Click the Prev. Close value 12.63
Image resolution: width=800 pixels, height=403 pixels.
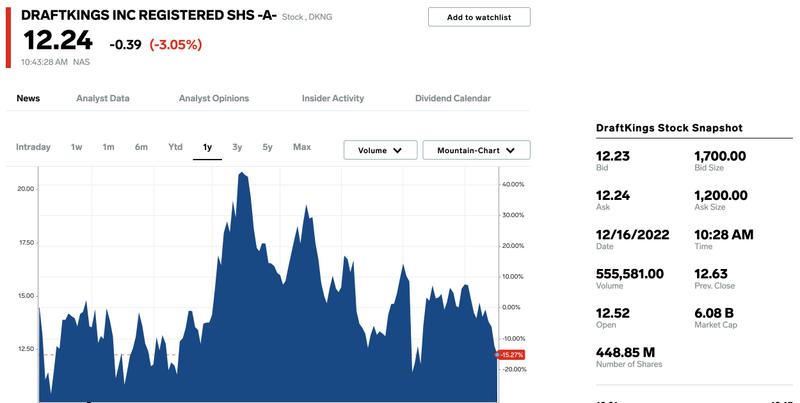point(711,274)
